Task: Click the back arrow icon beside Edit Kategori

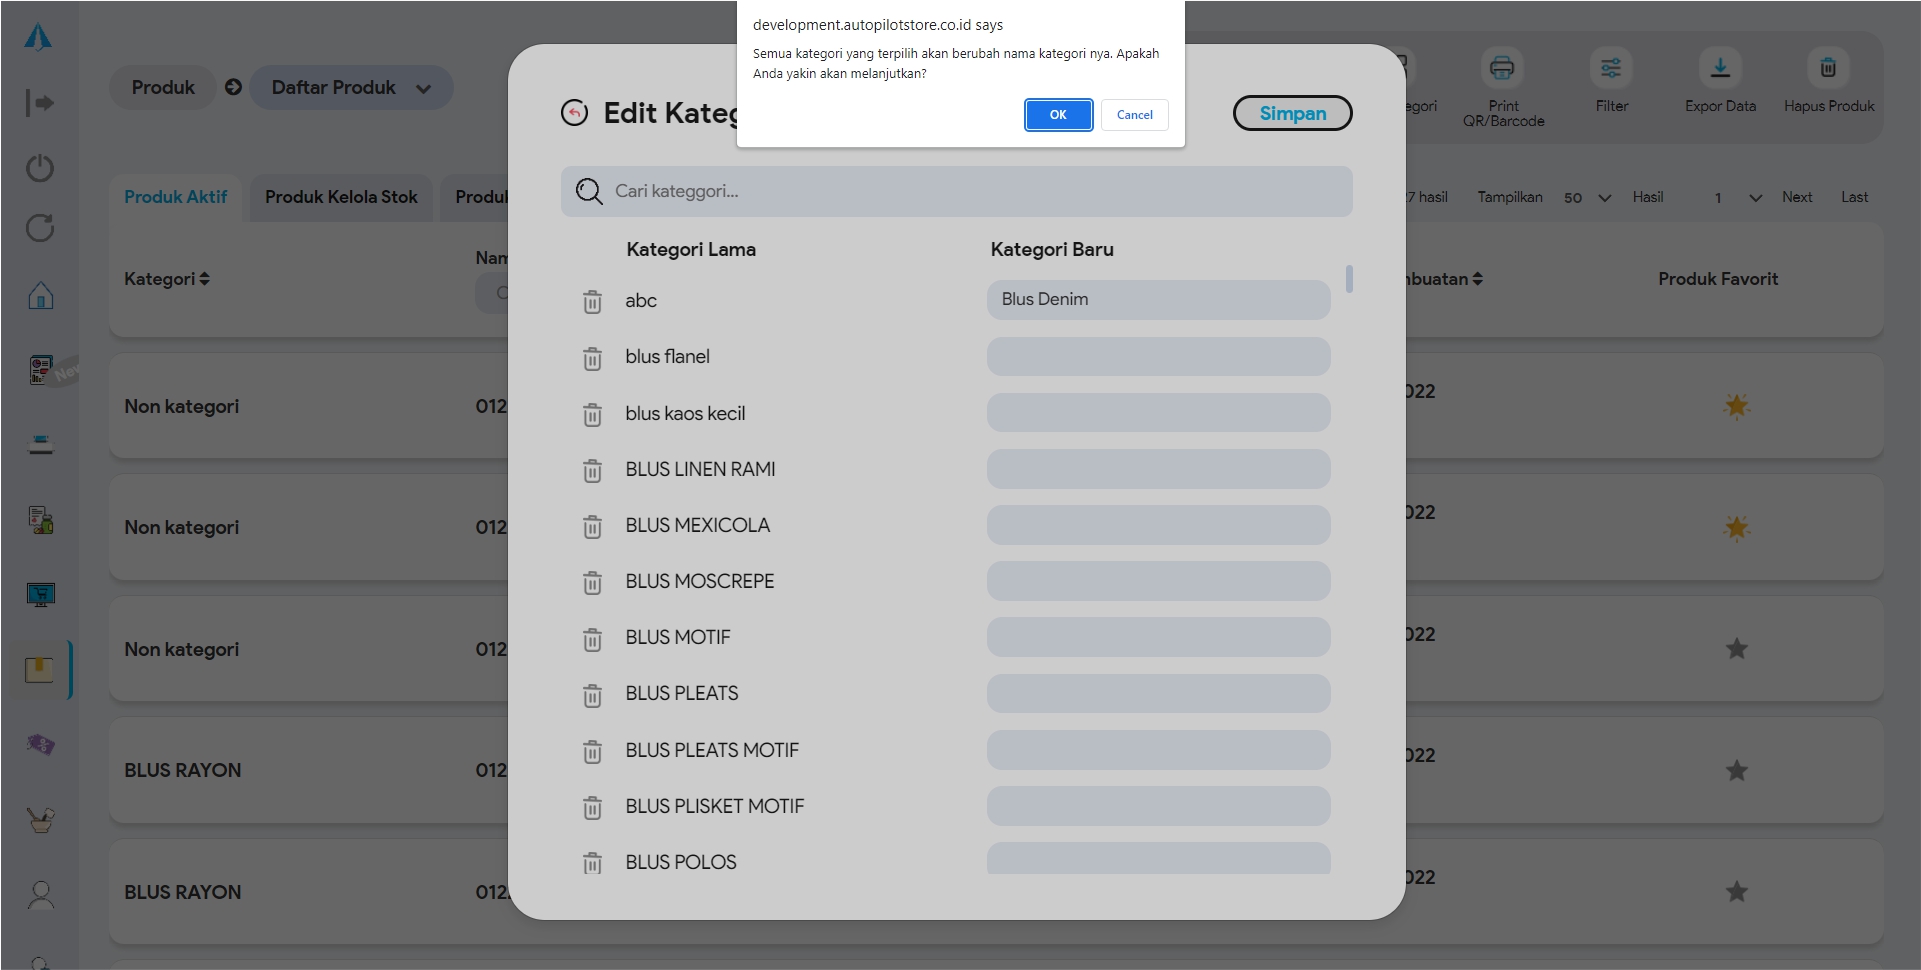Action: point(575,113)
